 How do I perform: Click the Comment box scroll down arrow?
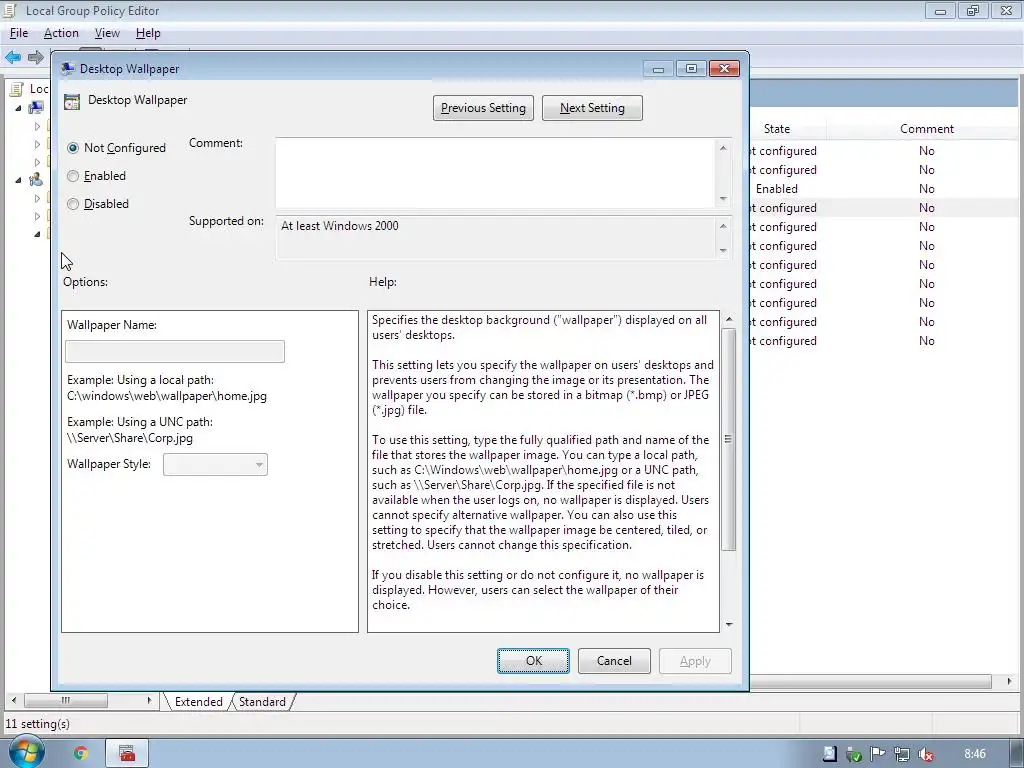[723, 199]
